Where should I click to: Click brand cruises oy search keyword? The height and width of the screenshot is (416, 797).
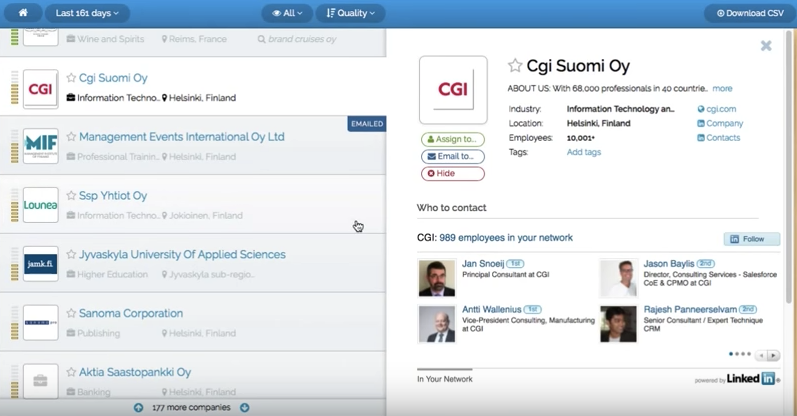302,39
